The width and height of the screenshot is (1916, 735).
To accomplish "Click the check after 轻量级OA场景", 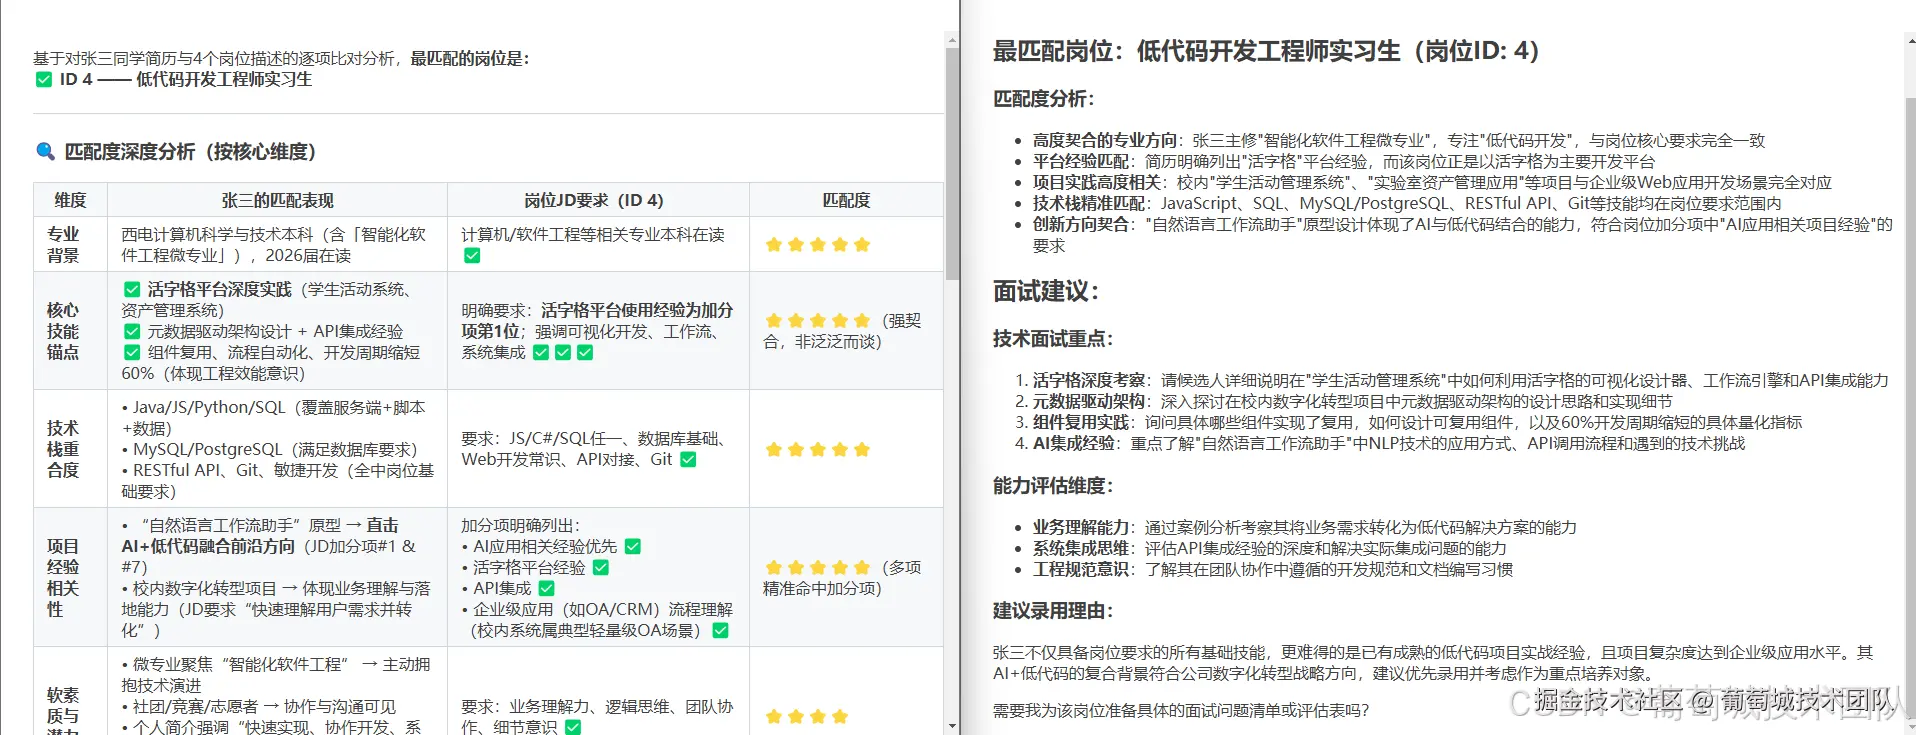I will (x=720, y=630).
